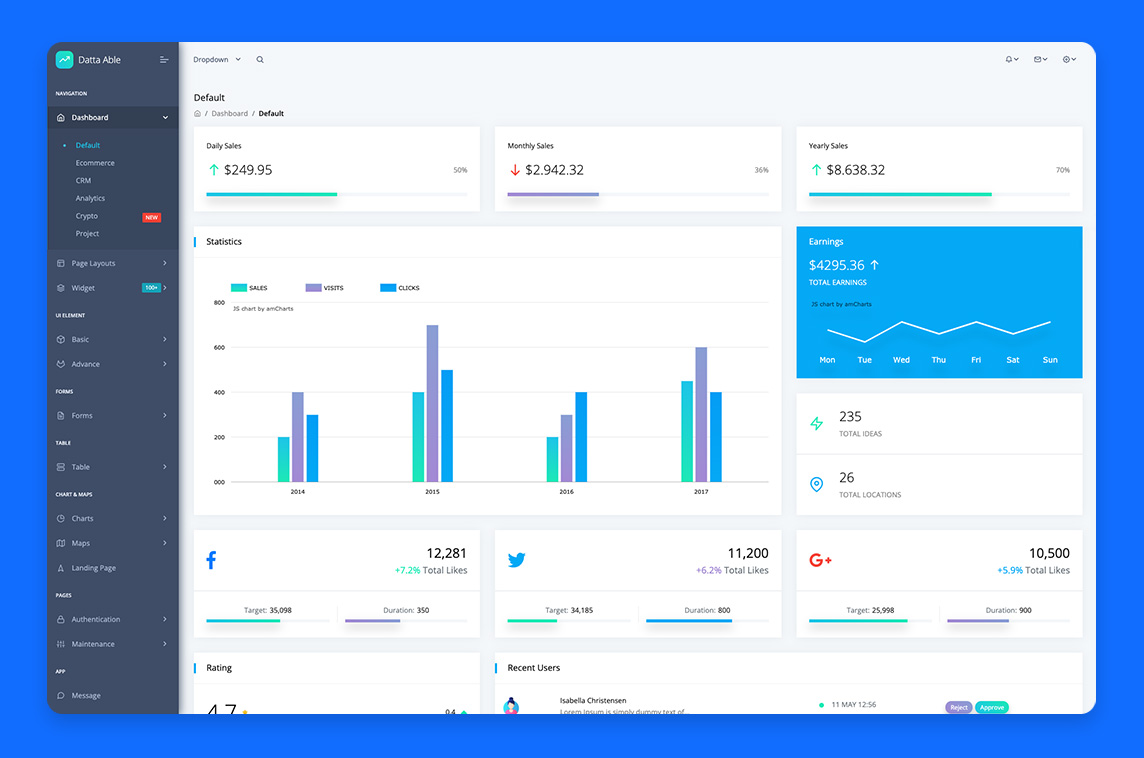Toggle the VISITS legend series
1144x758 pixels.
pyautogui.click(x=325, y=288)
